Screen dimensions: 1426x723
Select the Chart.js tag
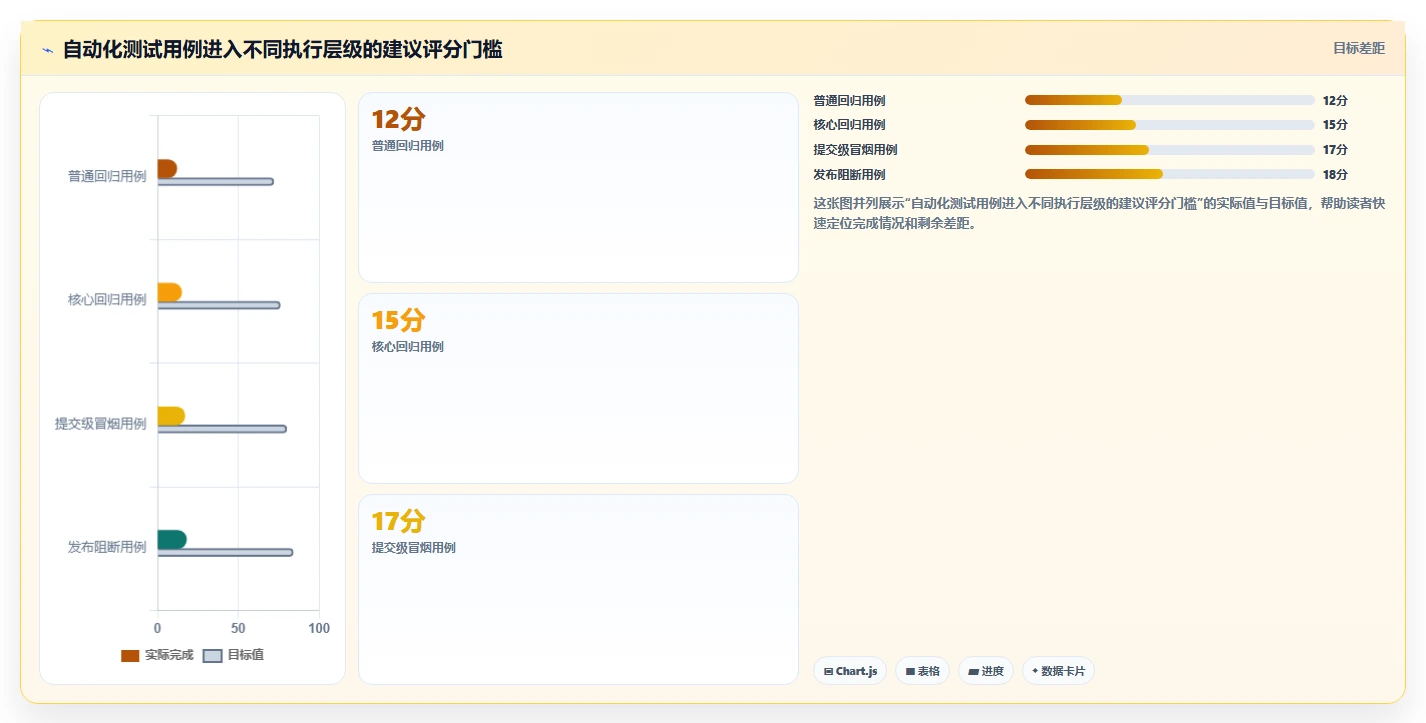[x=850, y=671]
